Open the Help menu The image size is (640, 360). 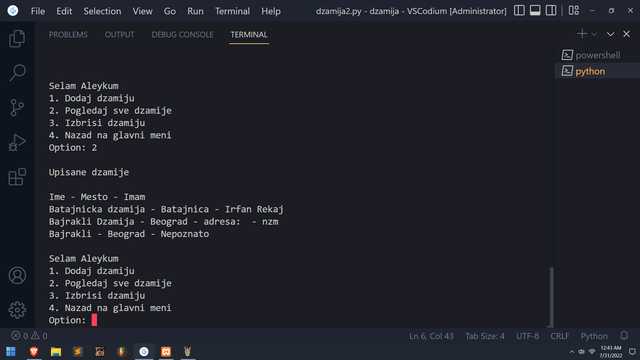(271, 11)
